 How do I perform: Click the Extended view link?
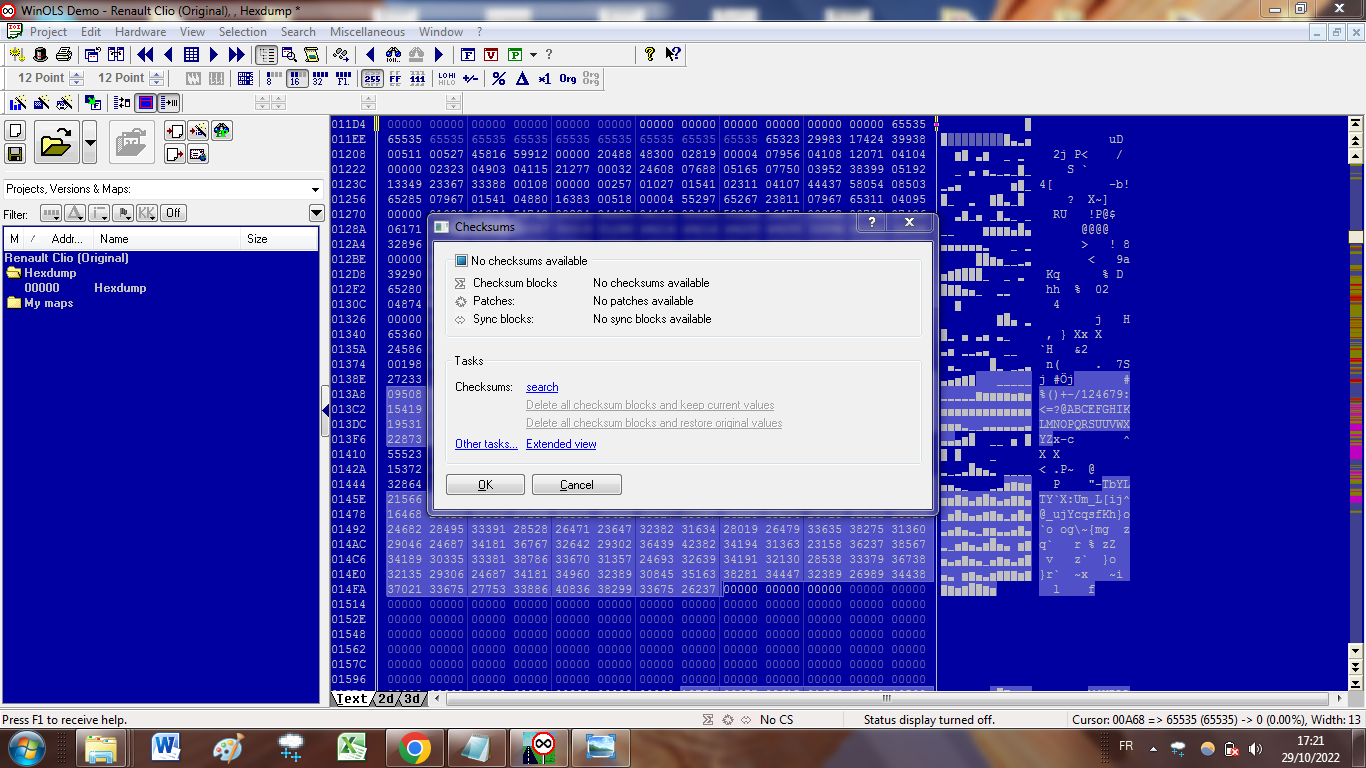561,444
